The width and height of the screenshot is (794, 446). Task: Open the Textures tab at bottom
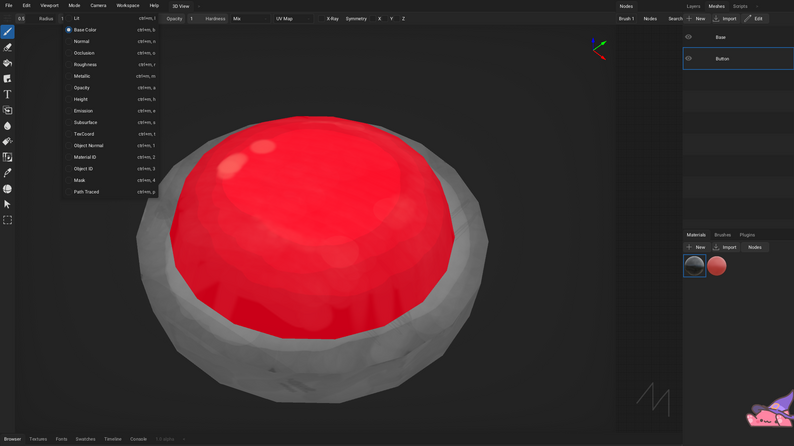(38, 439)
